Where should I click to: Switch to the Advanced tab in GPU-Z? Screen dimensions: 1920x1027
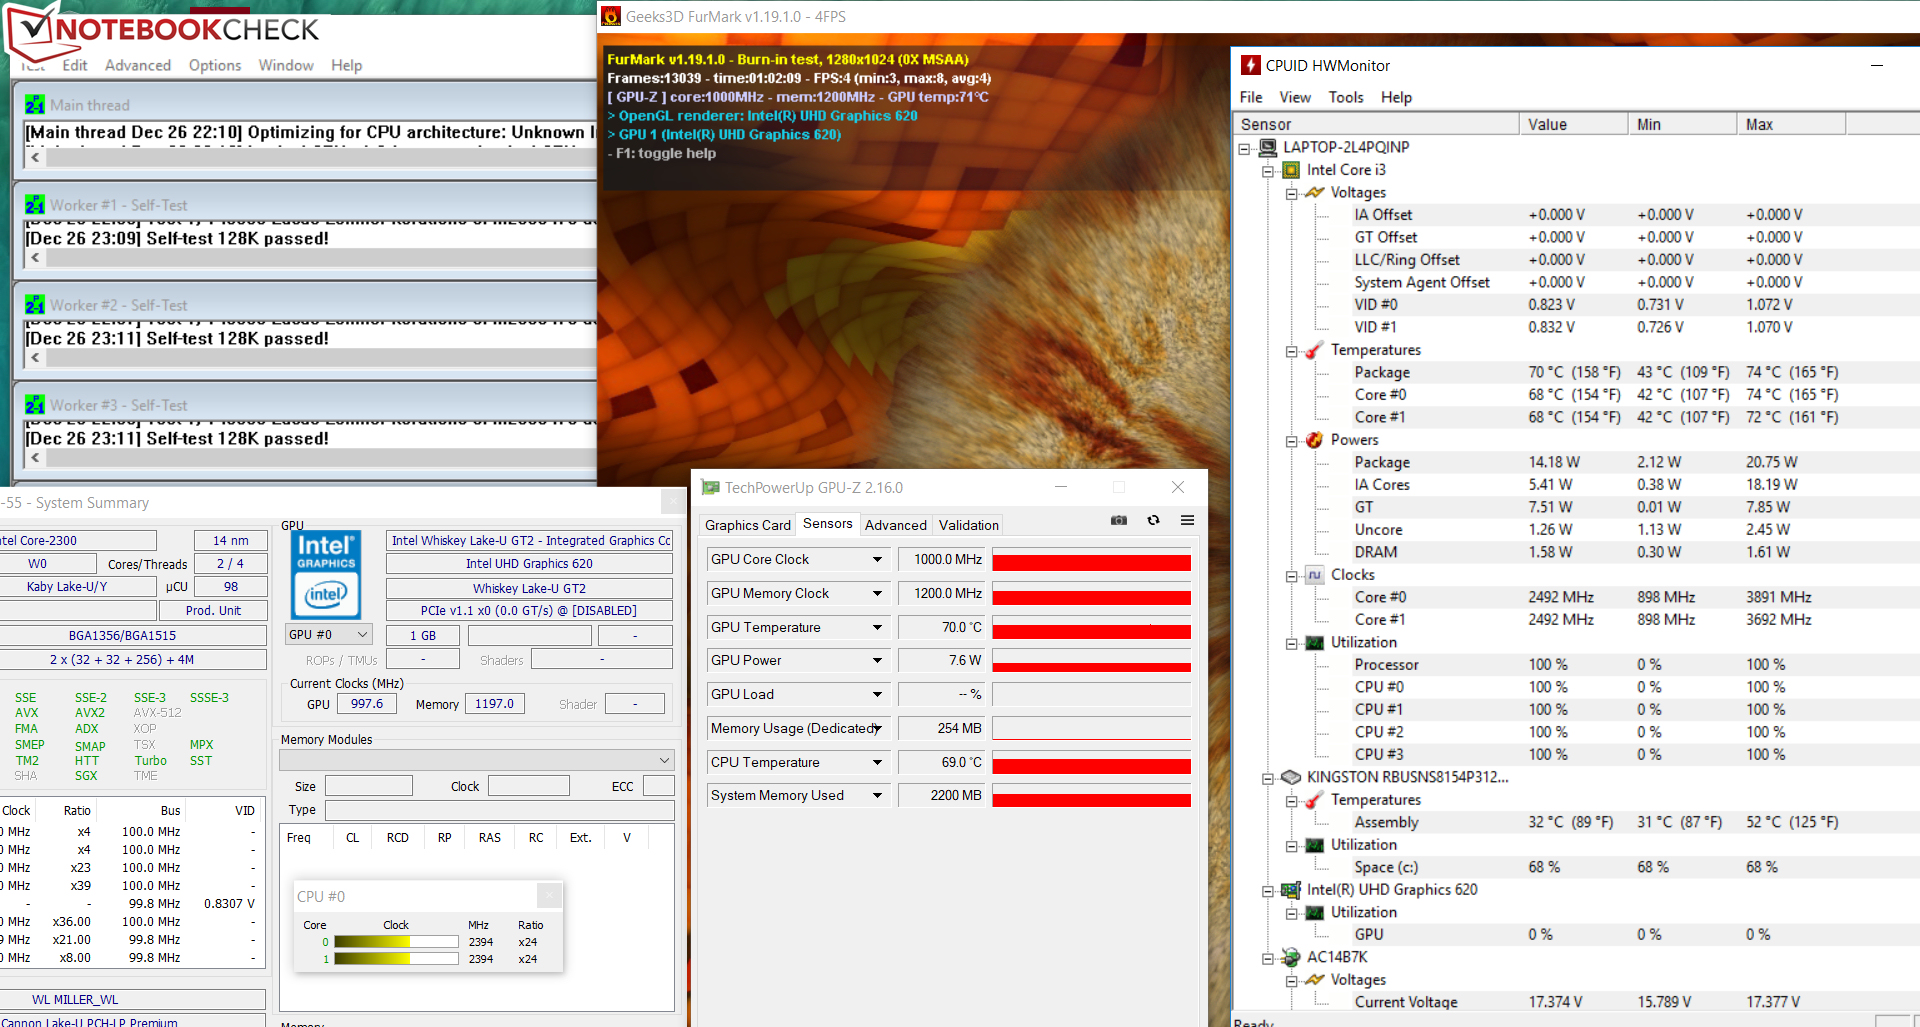point(896,525)
